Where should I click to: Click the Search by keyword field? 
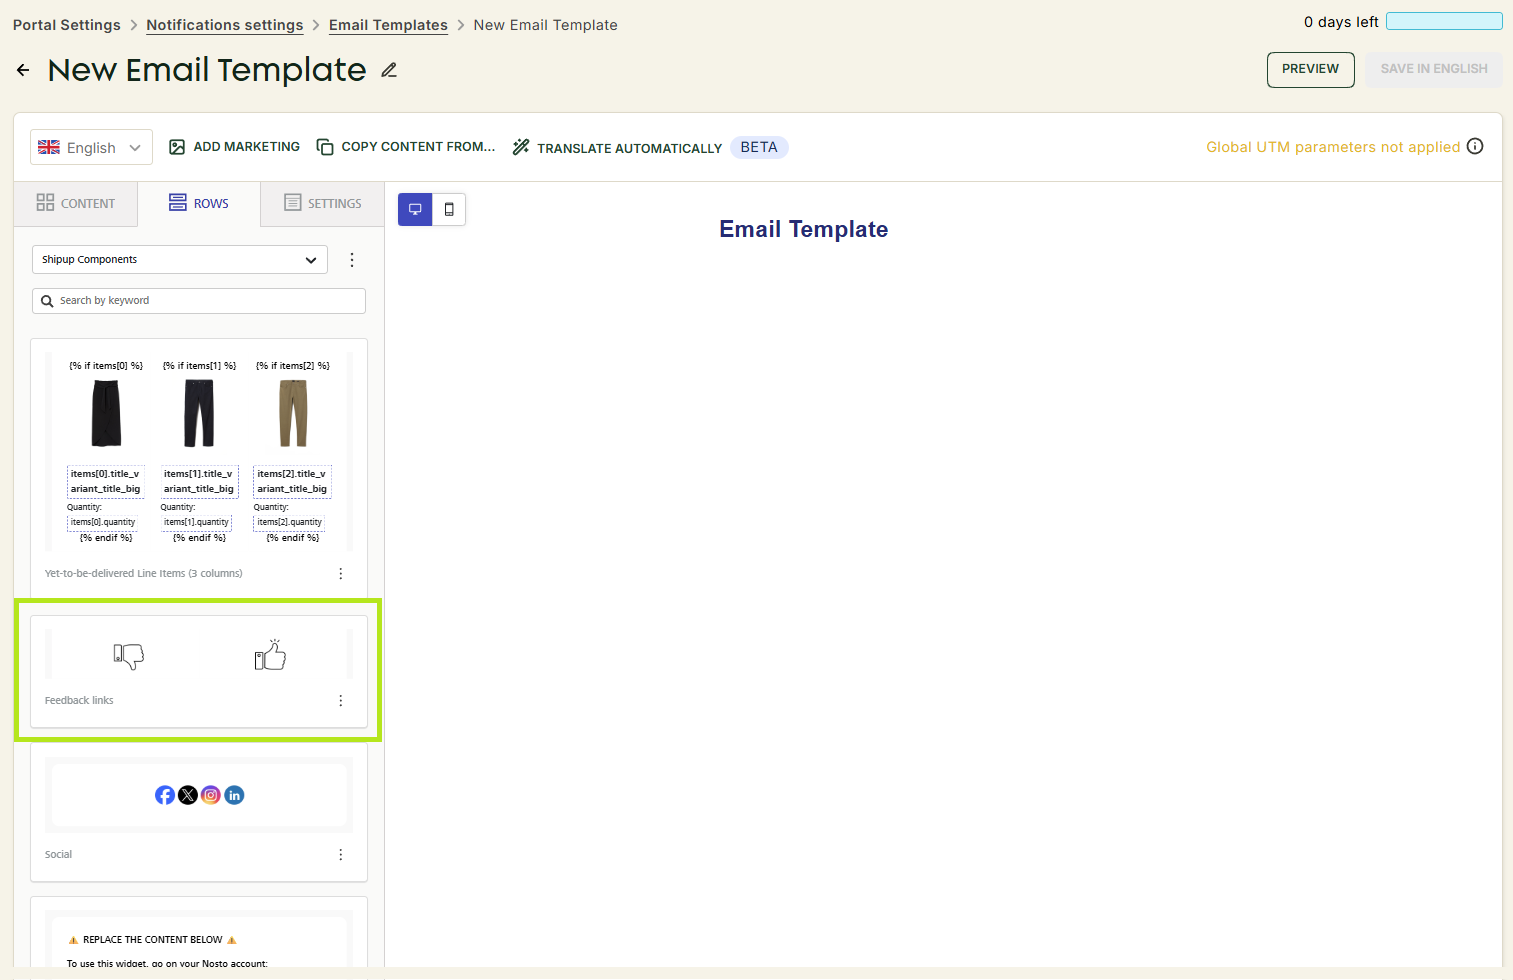click(x=199, y=301)
